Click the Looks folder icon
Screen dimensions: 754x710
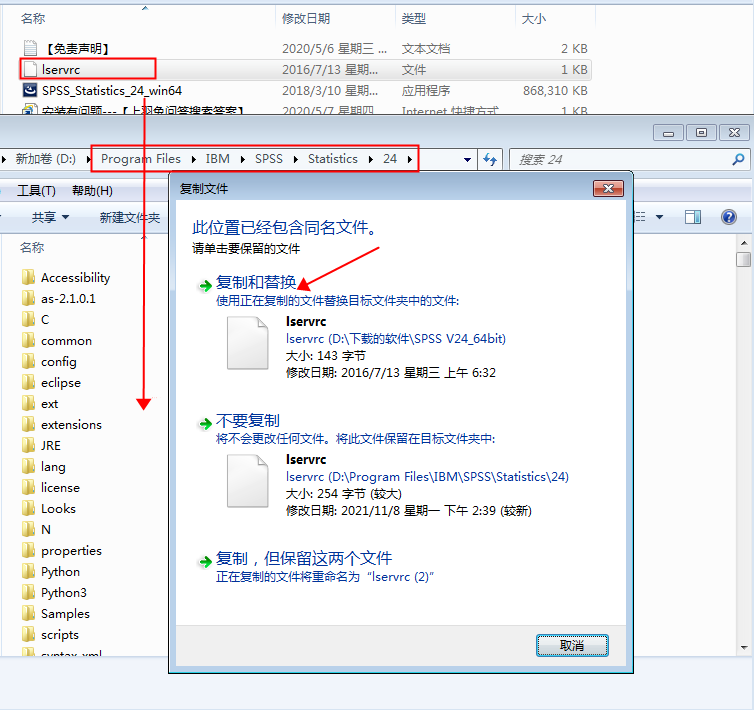point(28,508)
